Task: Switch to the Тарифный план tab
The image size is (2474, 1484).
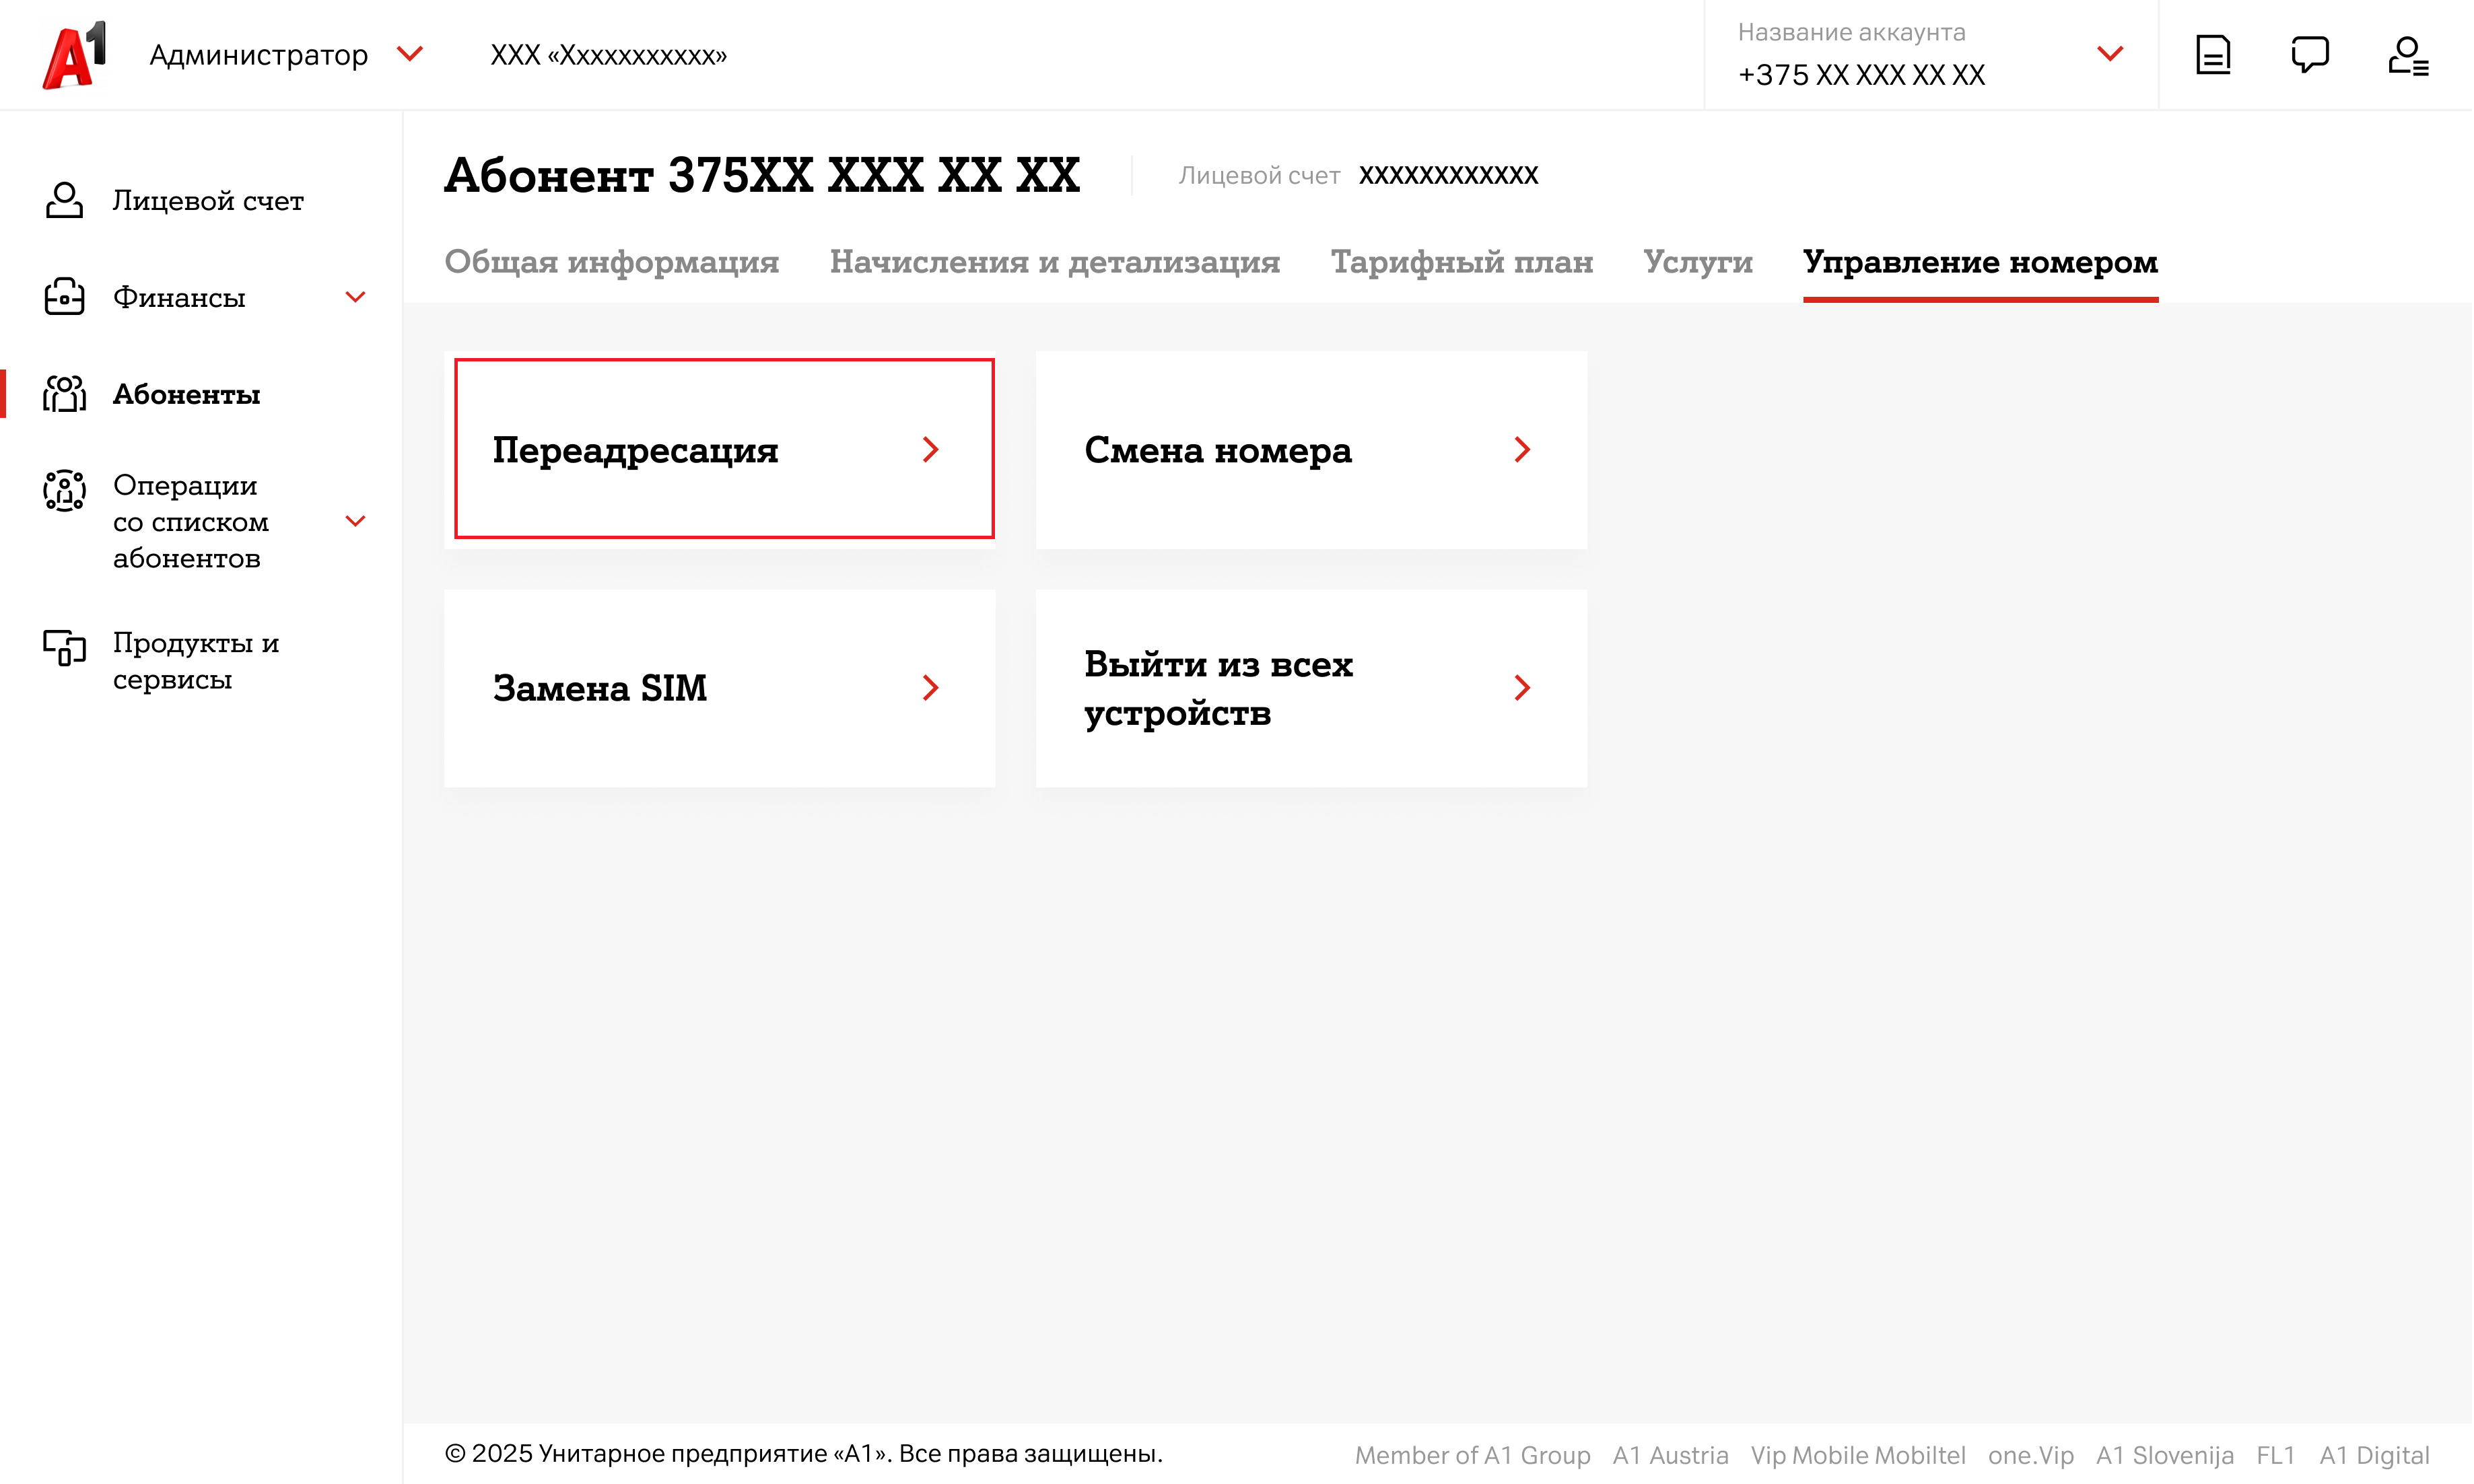Action: [x=1461, y=262]
